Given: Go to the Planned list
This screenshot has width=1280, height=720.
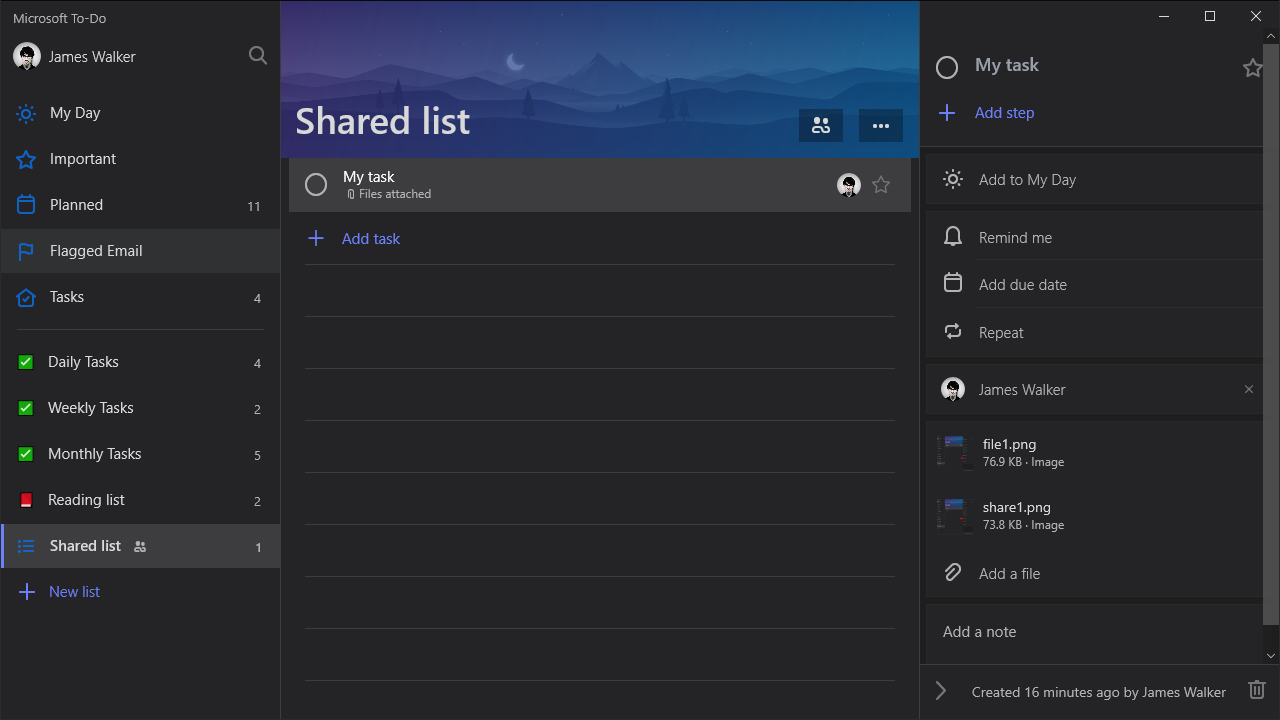Looking at the screenshot, I should pyautogui.click(x=140, y=205).
